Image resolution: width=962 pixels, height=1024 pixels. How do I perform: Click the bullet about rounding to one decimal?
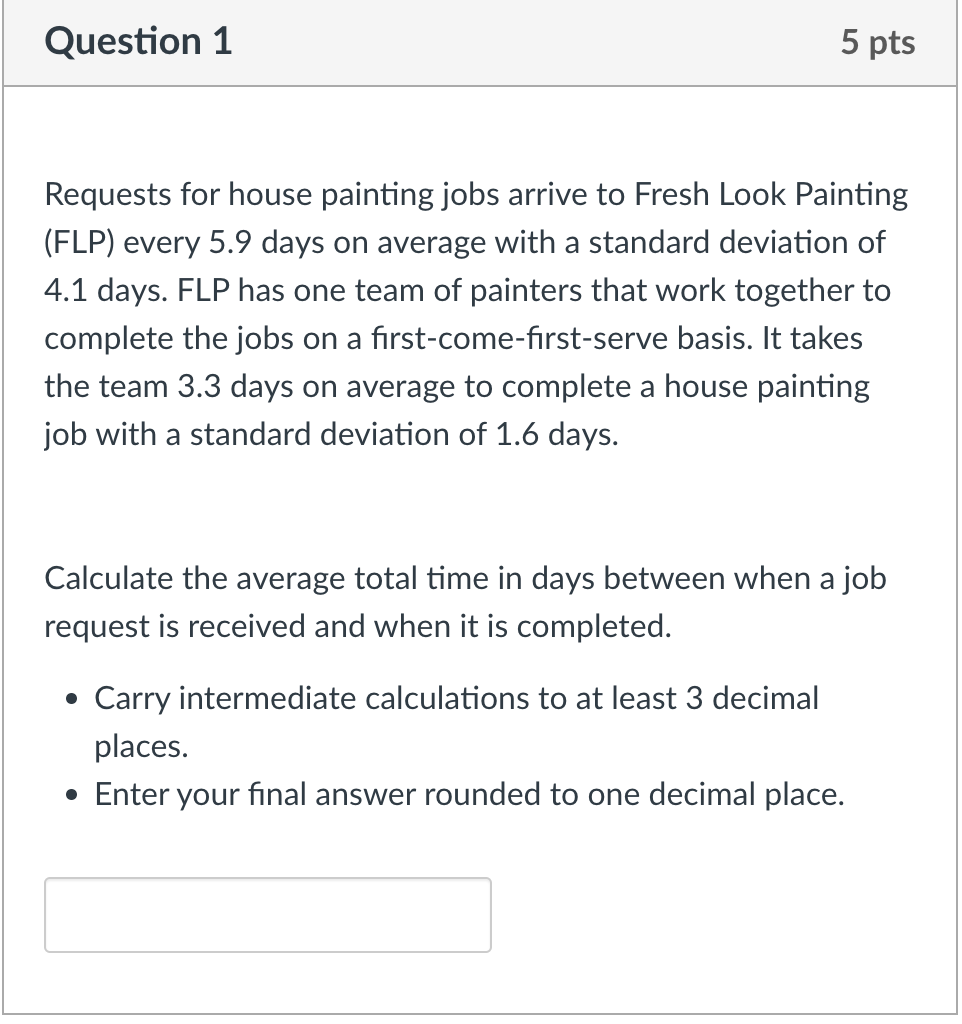[x=468, y=794]
